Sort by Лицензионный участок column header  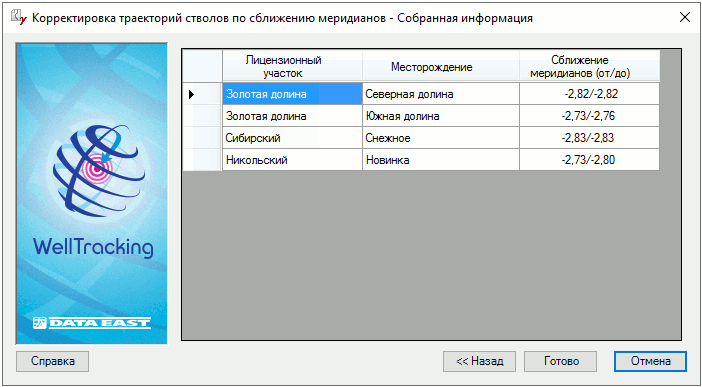292,66
